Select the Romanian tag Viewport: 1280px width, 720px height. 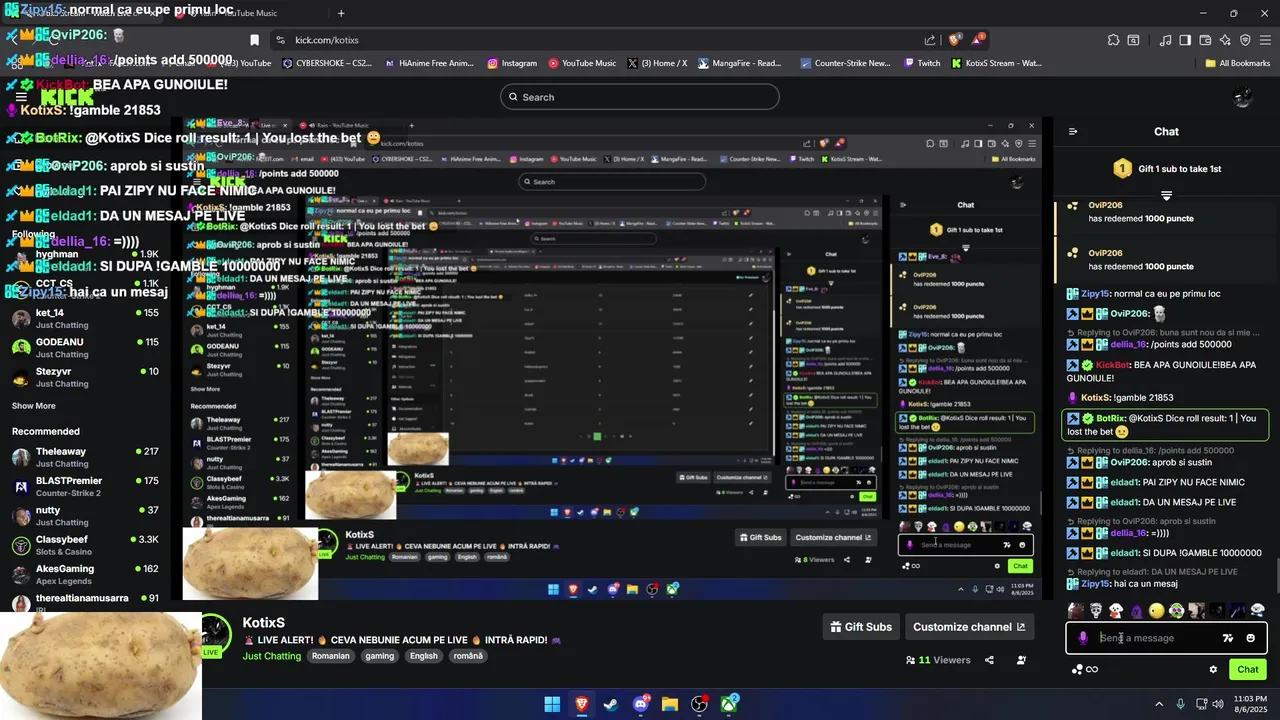pyautogui.click(x=331, y=656)
